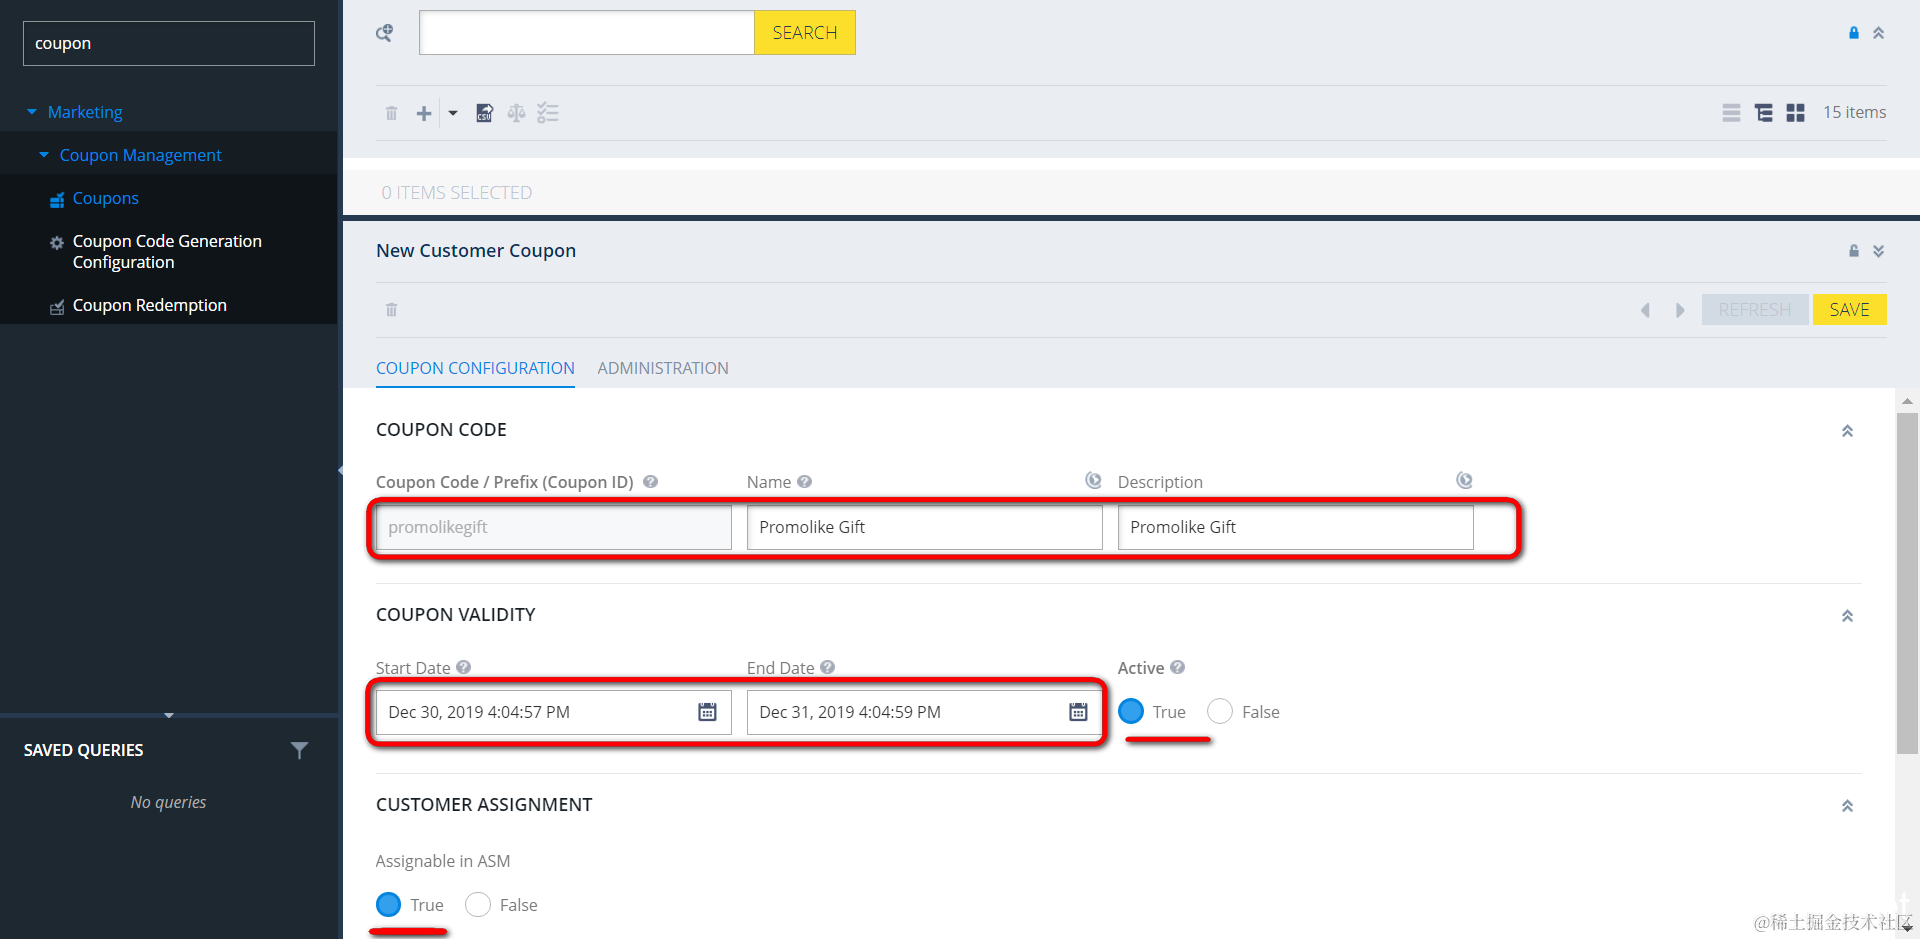Viewport: 1920px width, 939px height.
Task: Set Active to False
Action: 1220,711
